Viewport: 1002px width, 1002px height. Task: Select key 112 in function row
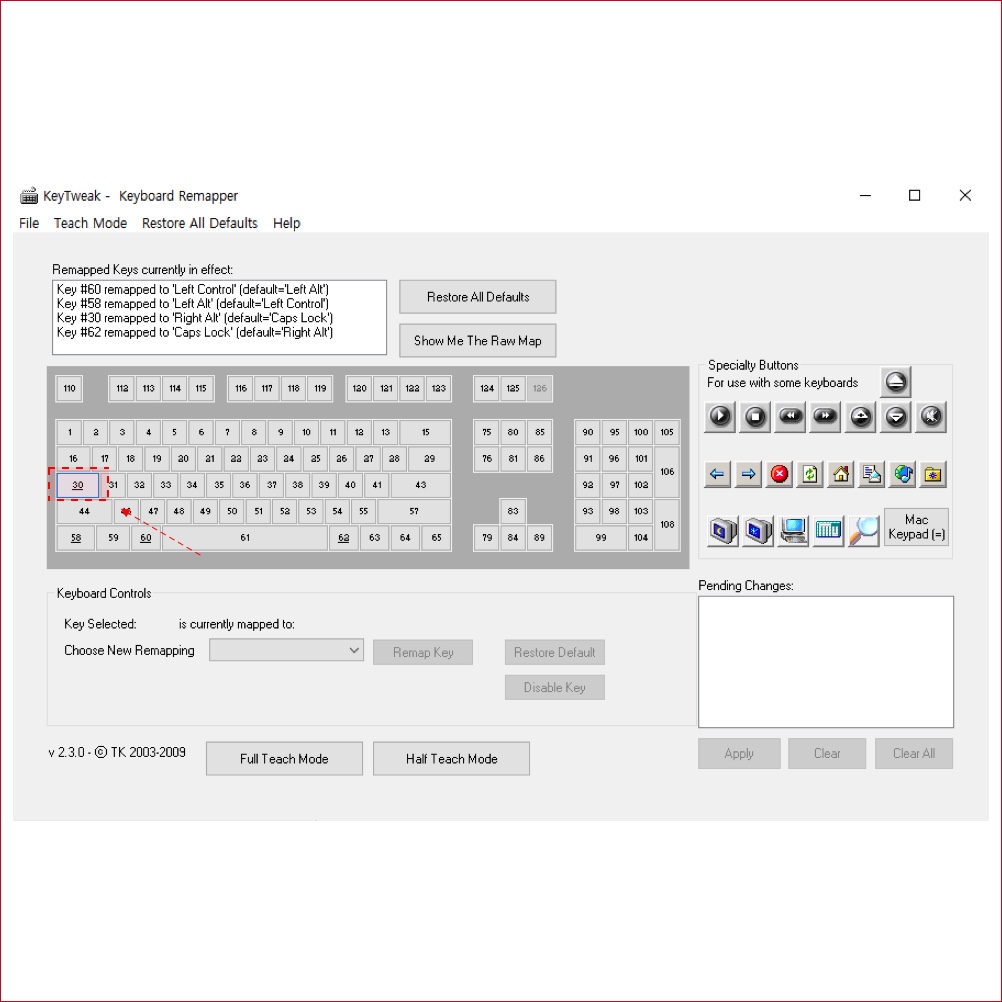pos(122,388)
